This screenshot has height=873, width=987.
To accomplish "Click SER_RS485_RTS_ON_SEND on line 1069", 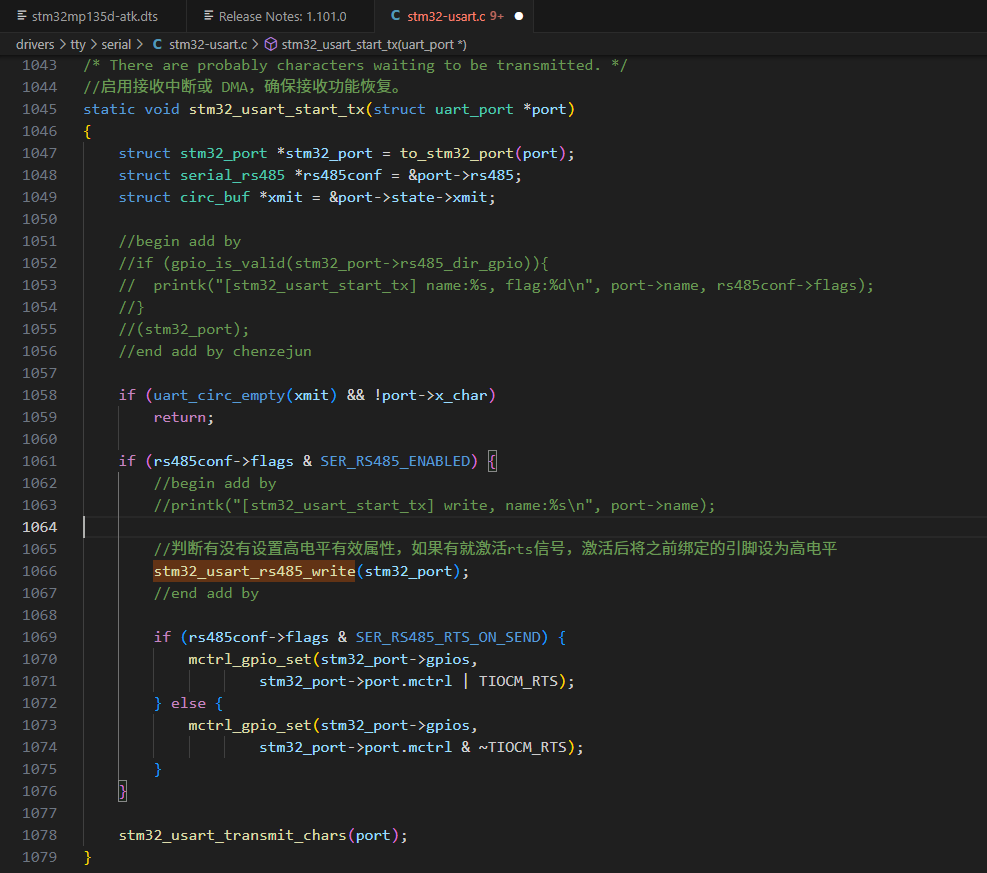I will coord(448,638).
